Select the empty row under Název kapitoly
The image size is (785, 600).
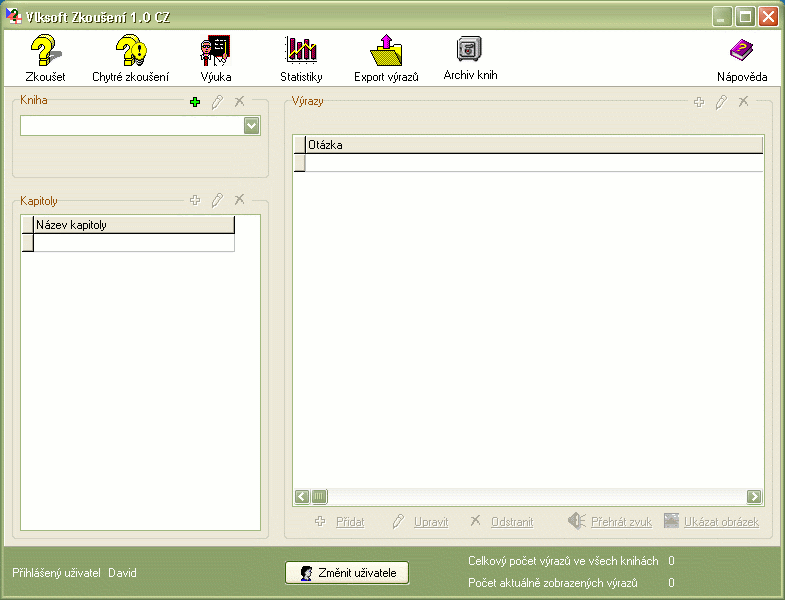coord(134,242)
